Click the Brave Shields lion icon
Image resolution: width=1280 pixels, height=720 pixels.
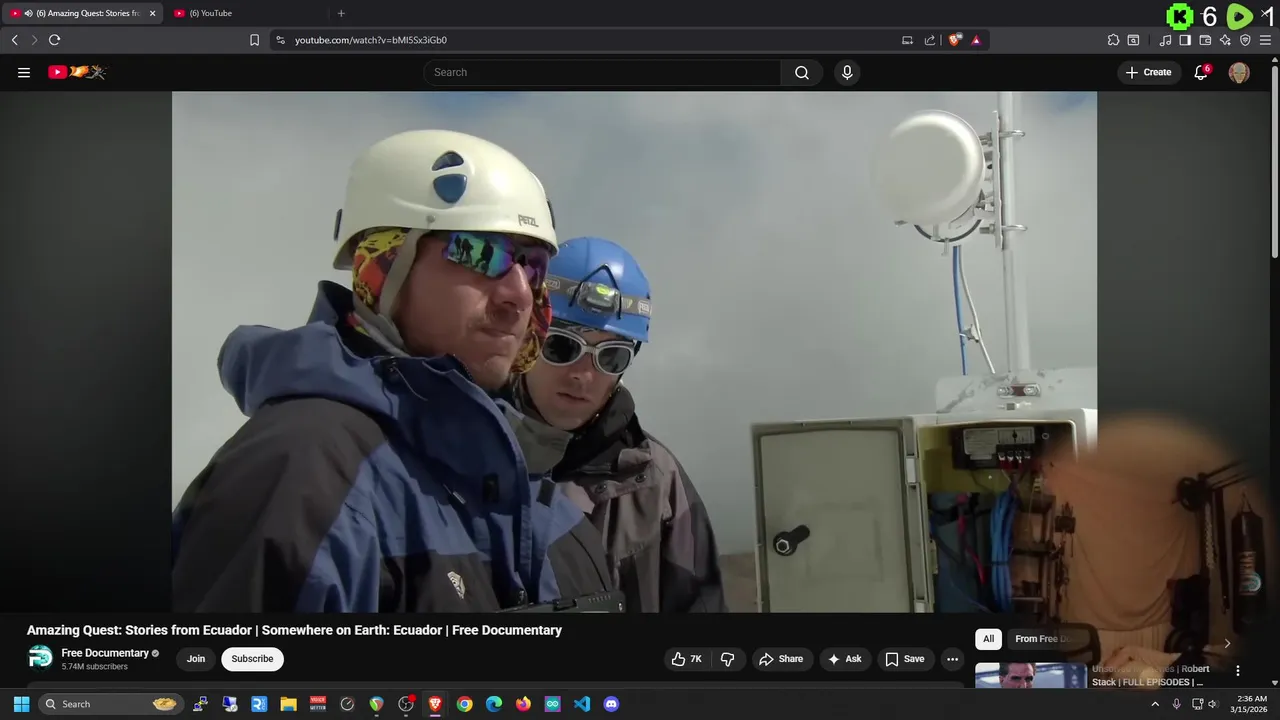coord(955,40)
